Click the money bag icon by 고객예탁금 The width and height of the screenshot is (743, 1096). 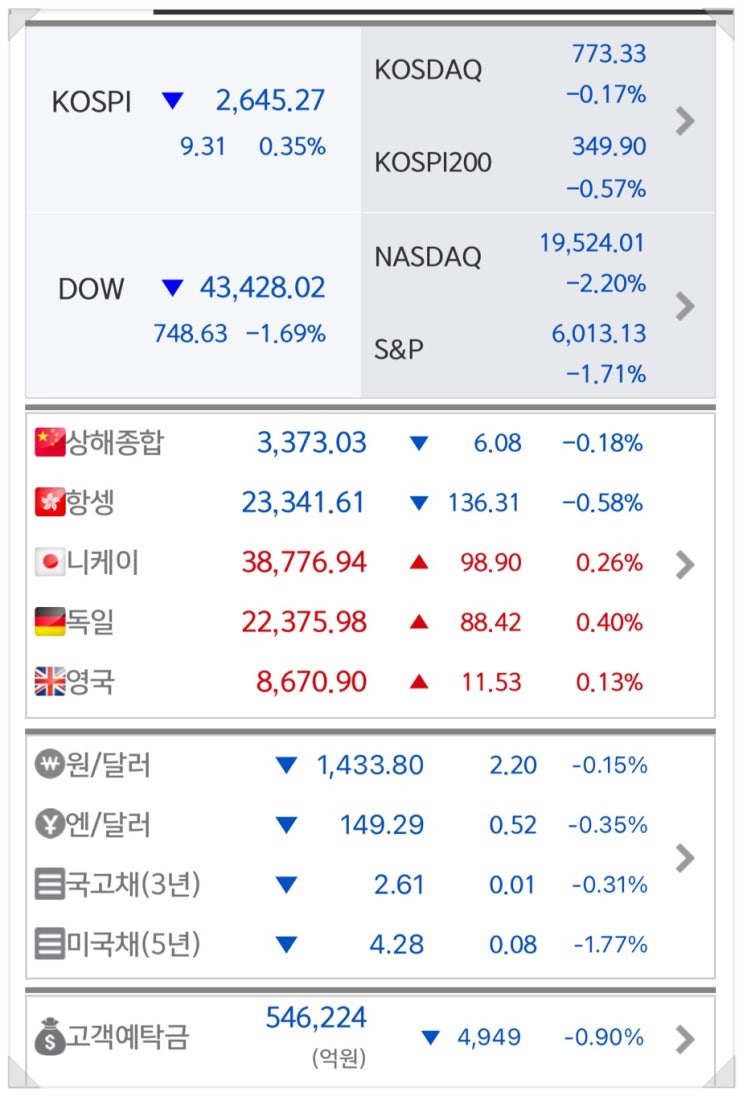(49, 1038)
